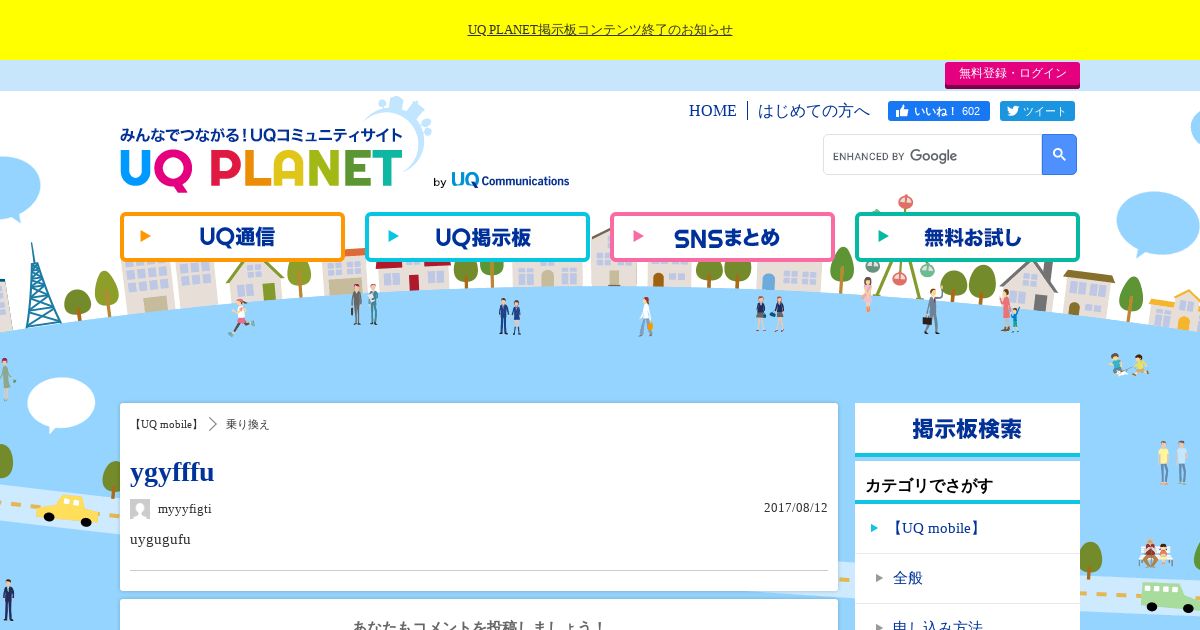
Task: Click the myyyfigti user avatar
Action: (140, 509)
